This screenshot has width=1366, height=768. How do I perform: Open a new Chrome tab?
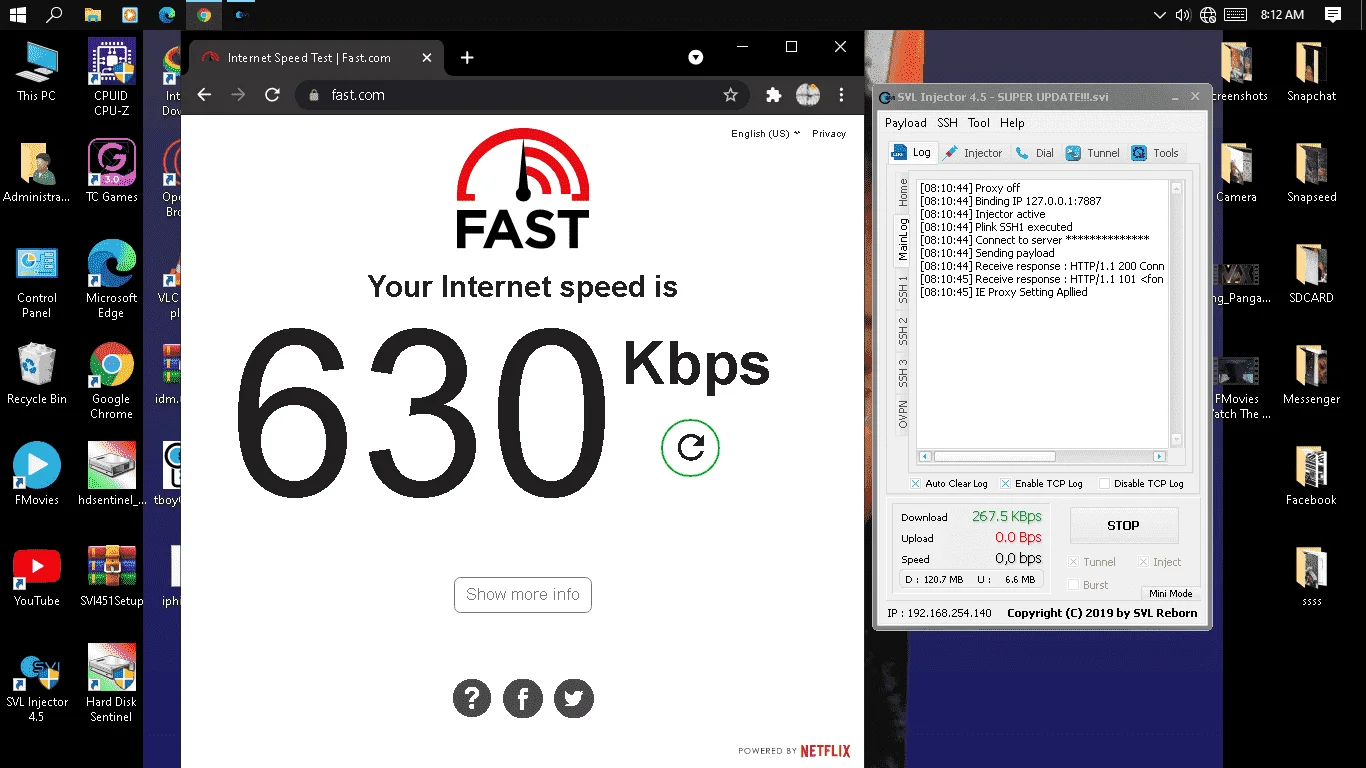pyautogui.click(x=467, y=58)
